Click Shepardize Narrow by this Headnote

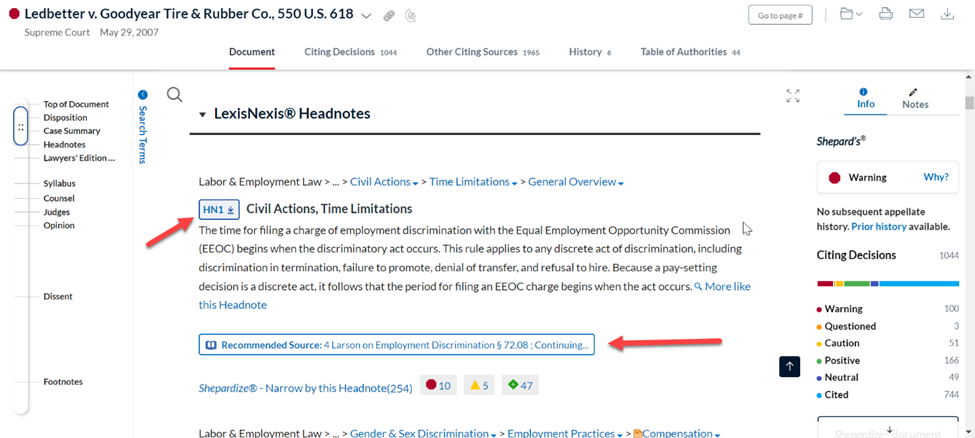(x=305, y=388)
